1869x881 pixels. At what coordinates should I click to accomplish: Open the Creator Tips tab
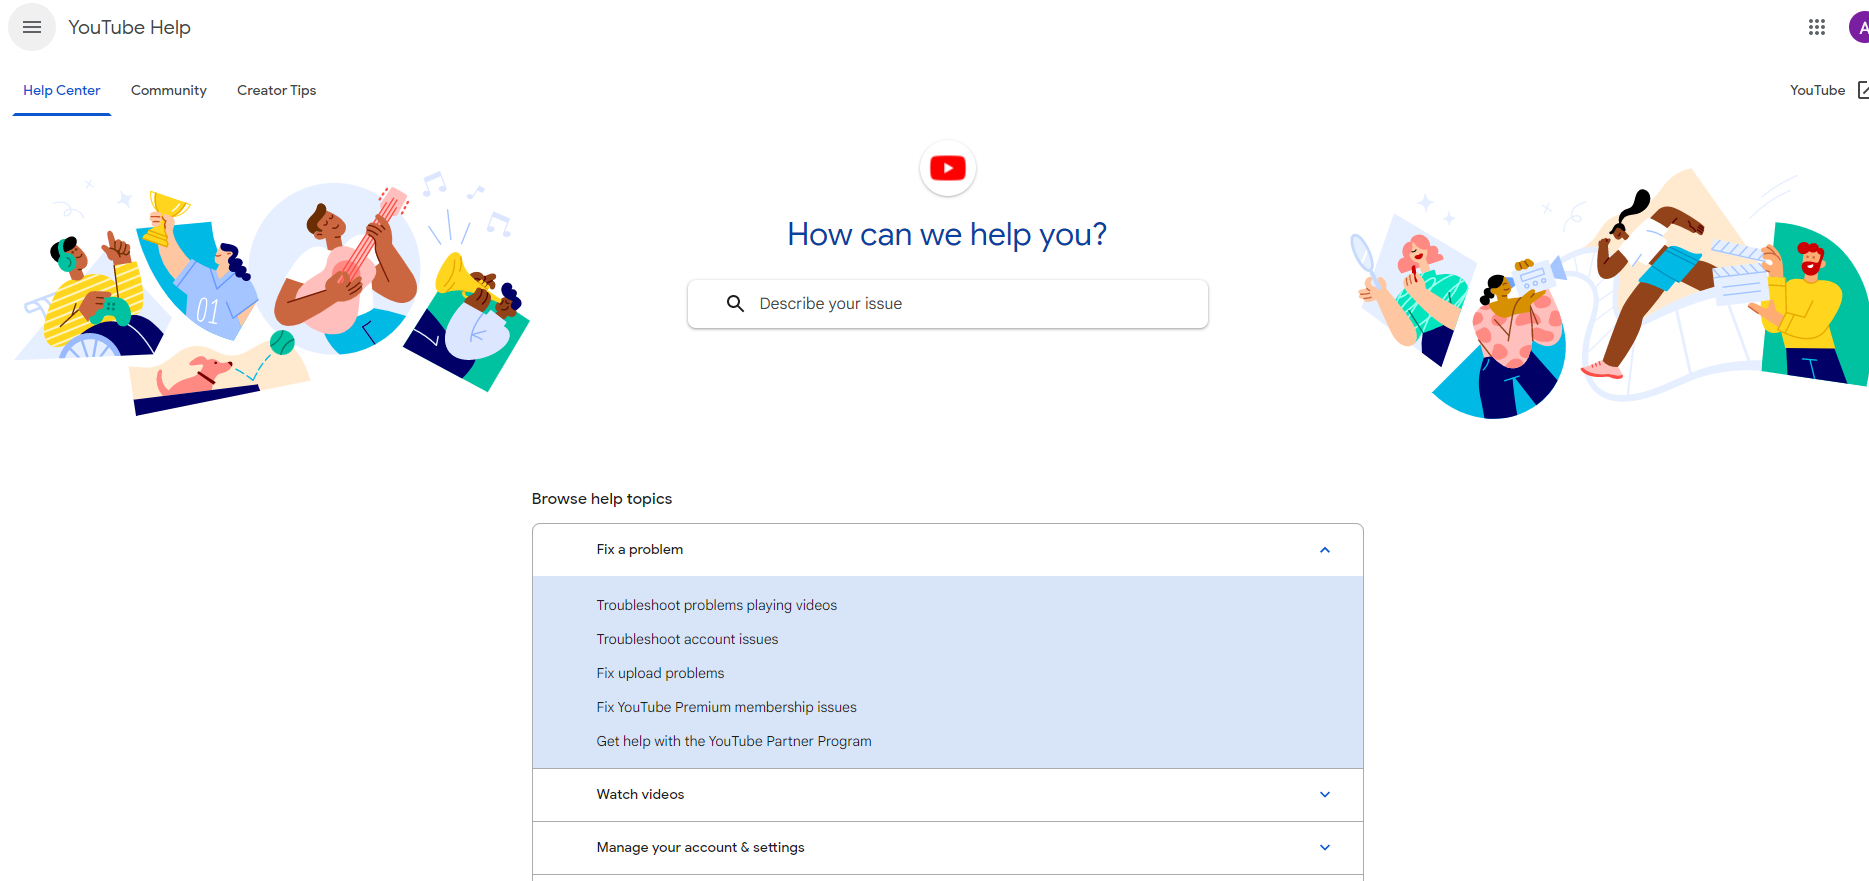[x=277, y=90]
